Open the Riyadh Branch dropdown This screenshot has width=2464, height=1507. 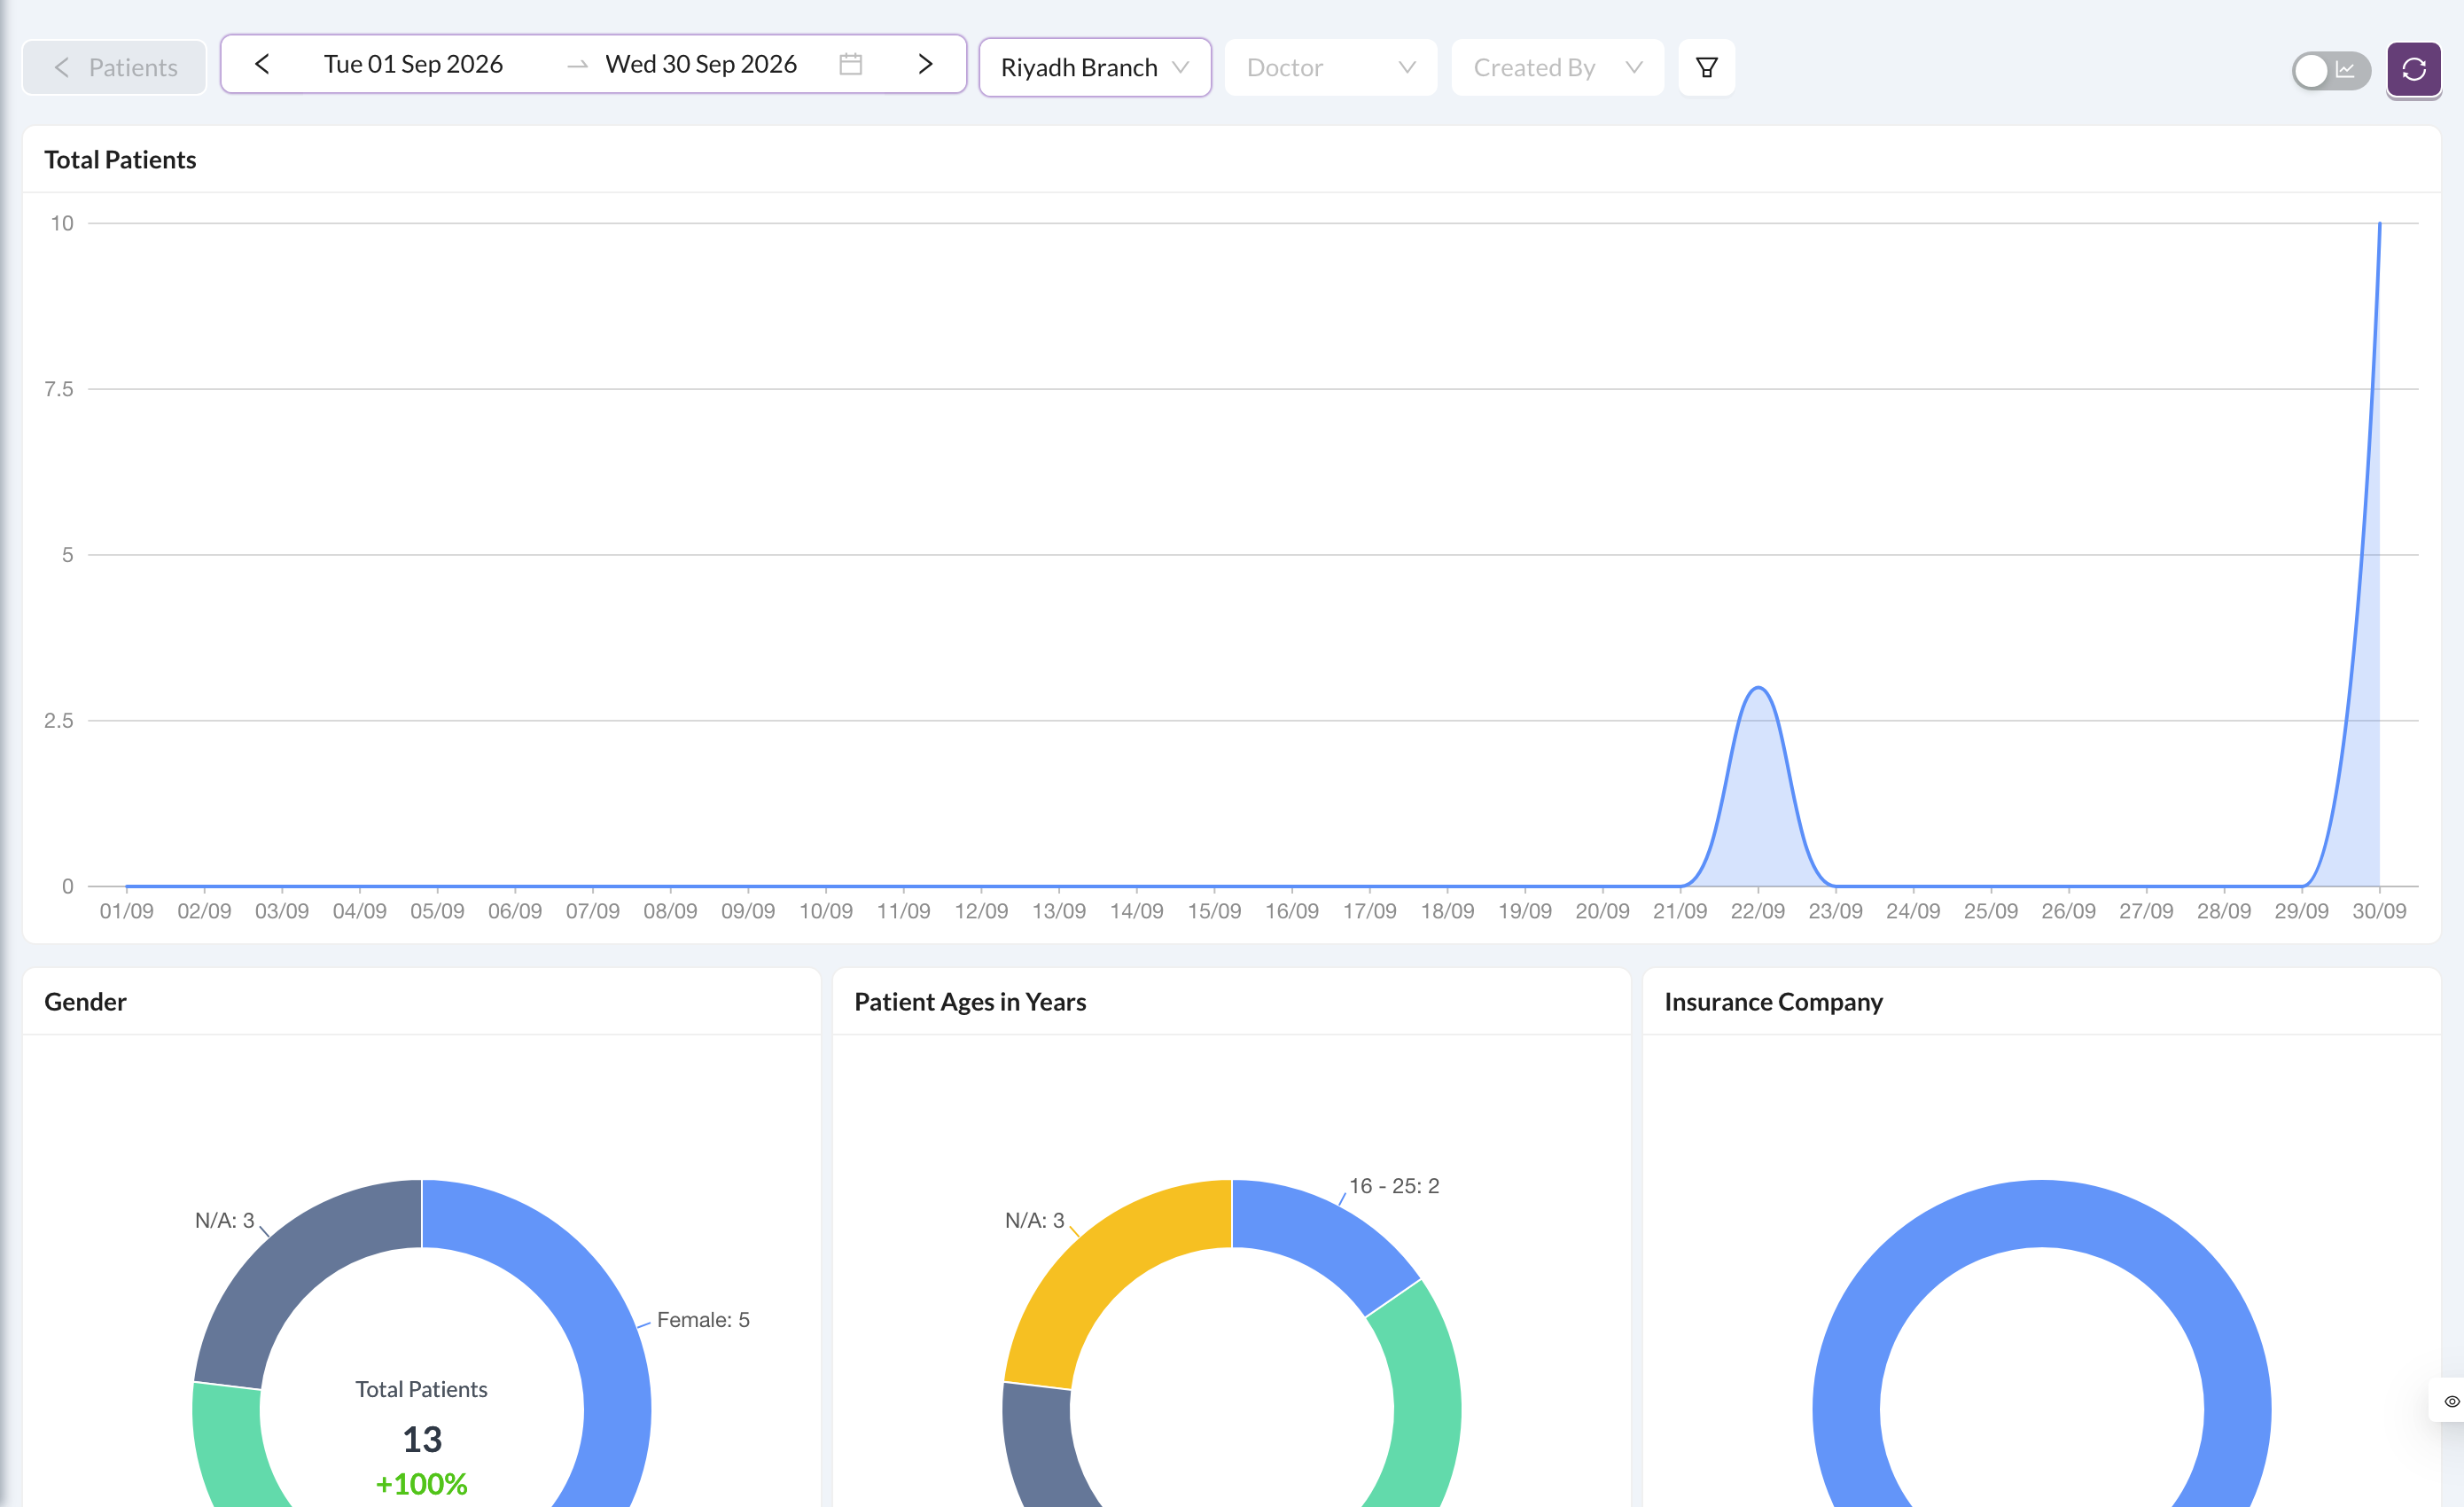point(1095,67)
